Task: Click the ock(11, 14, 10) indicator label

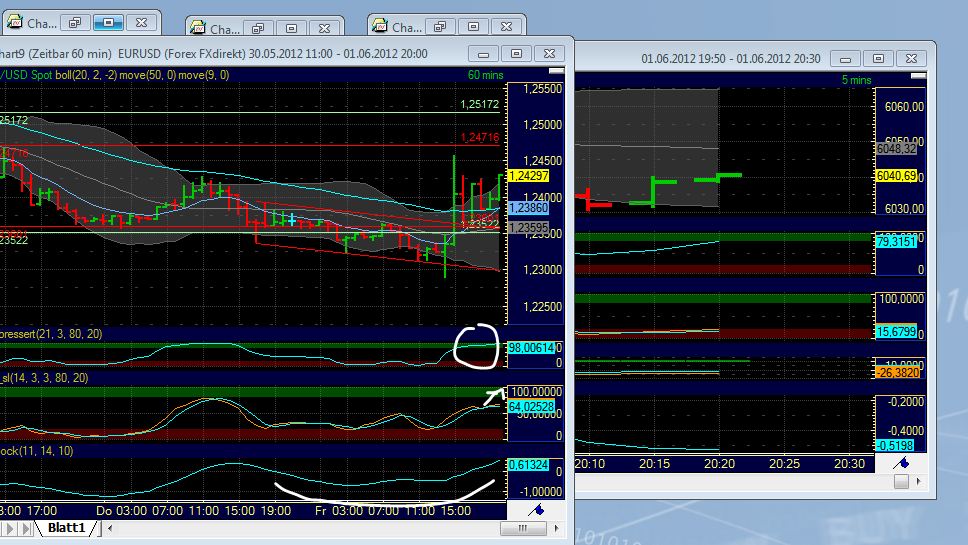Action: (36, 451)
